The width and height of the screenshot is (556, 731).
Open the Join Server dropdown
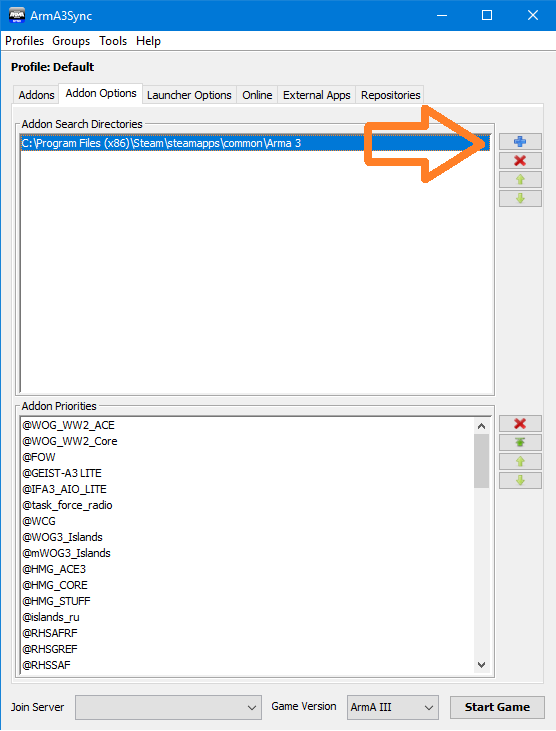168,707
